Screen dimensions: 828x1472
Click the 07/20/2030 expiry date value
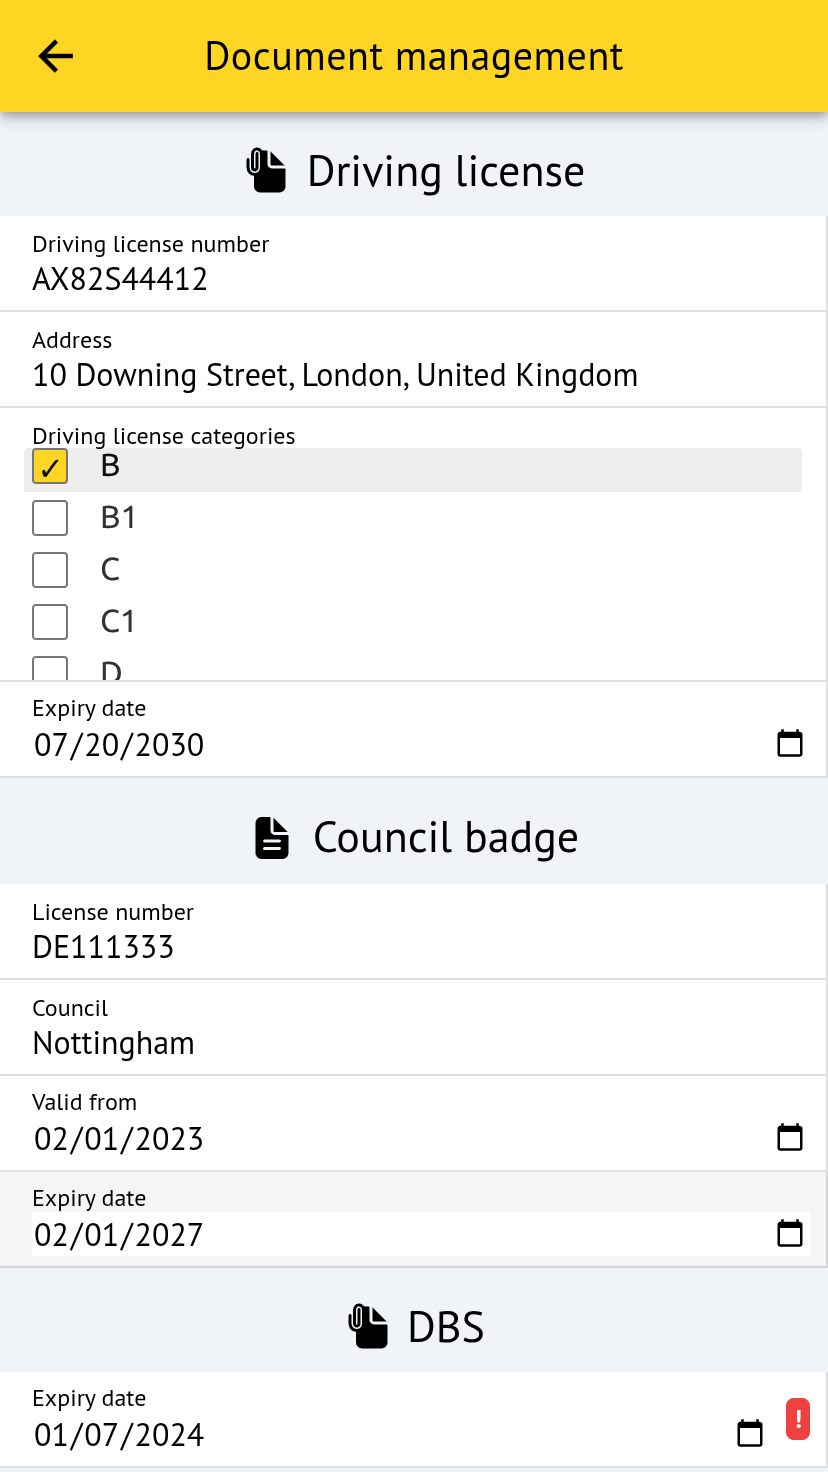click(x=120, y=745)
